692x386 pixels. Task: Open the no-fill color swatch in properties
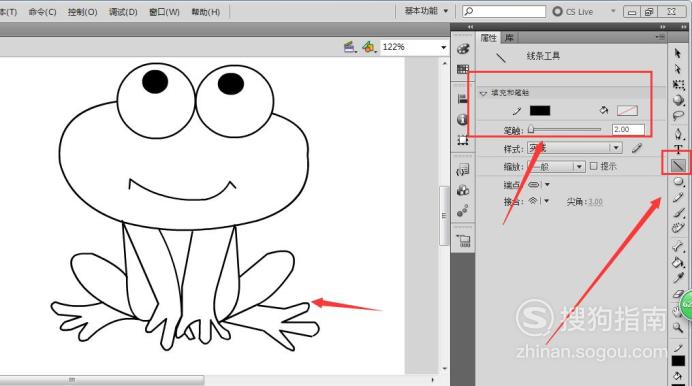click(x=627, y=110)
